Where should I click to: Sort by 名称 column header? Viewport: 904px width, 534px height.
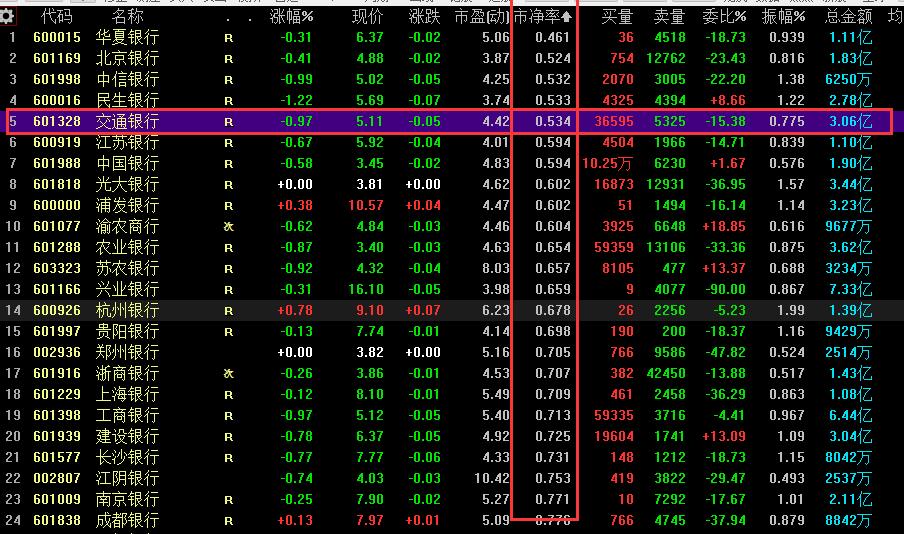pos(127,16)
